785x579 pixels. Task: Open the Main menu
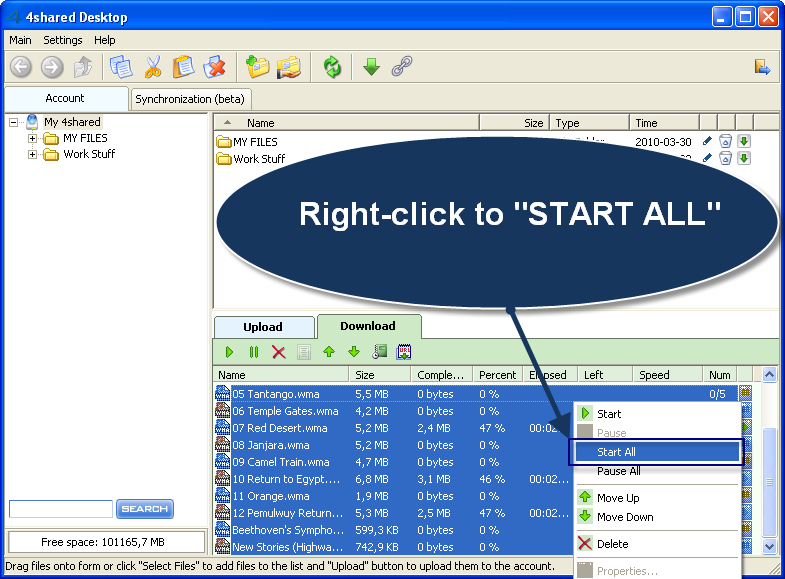(x=20, y=40)
